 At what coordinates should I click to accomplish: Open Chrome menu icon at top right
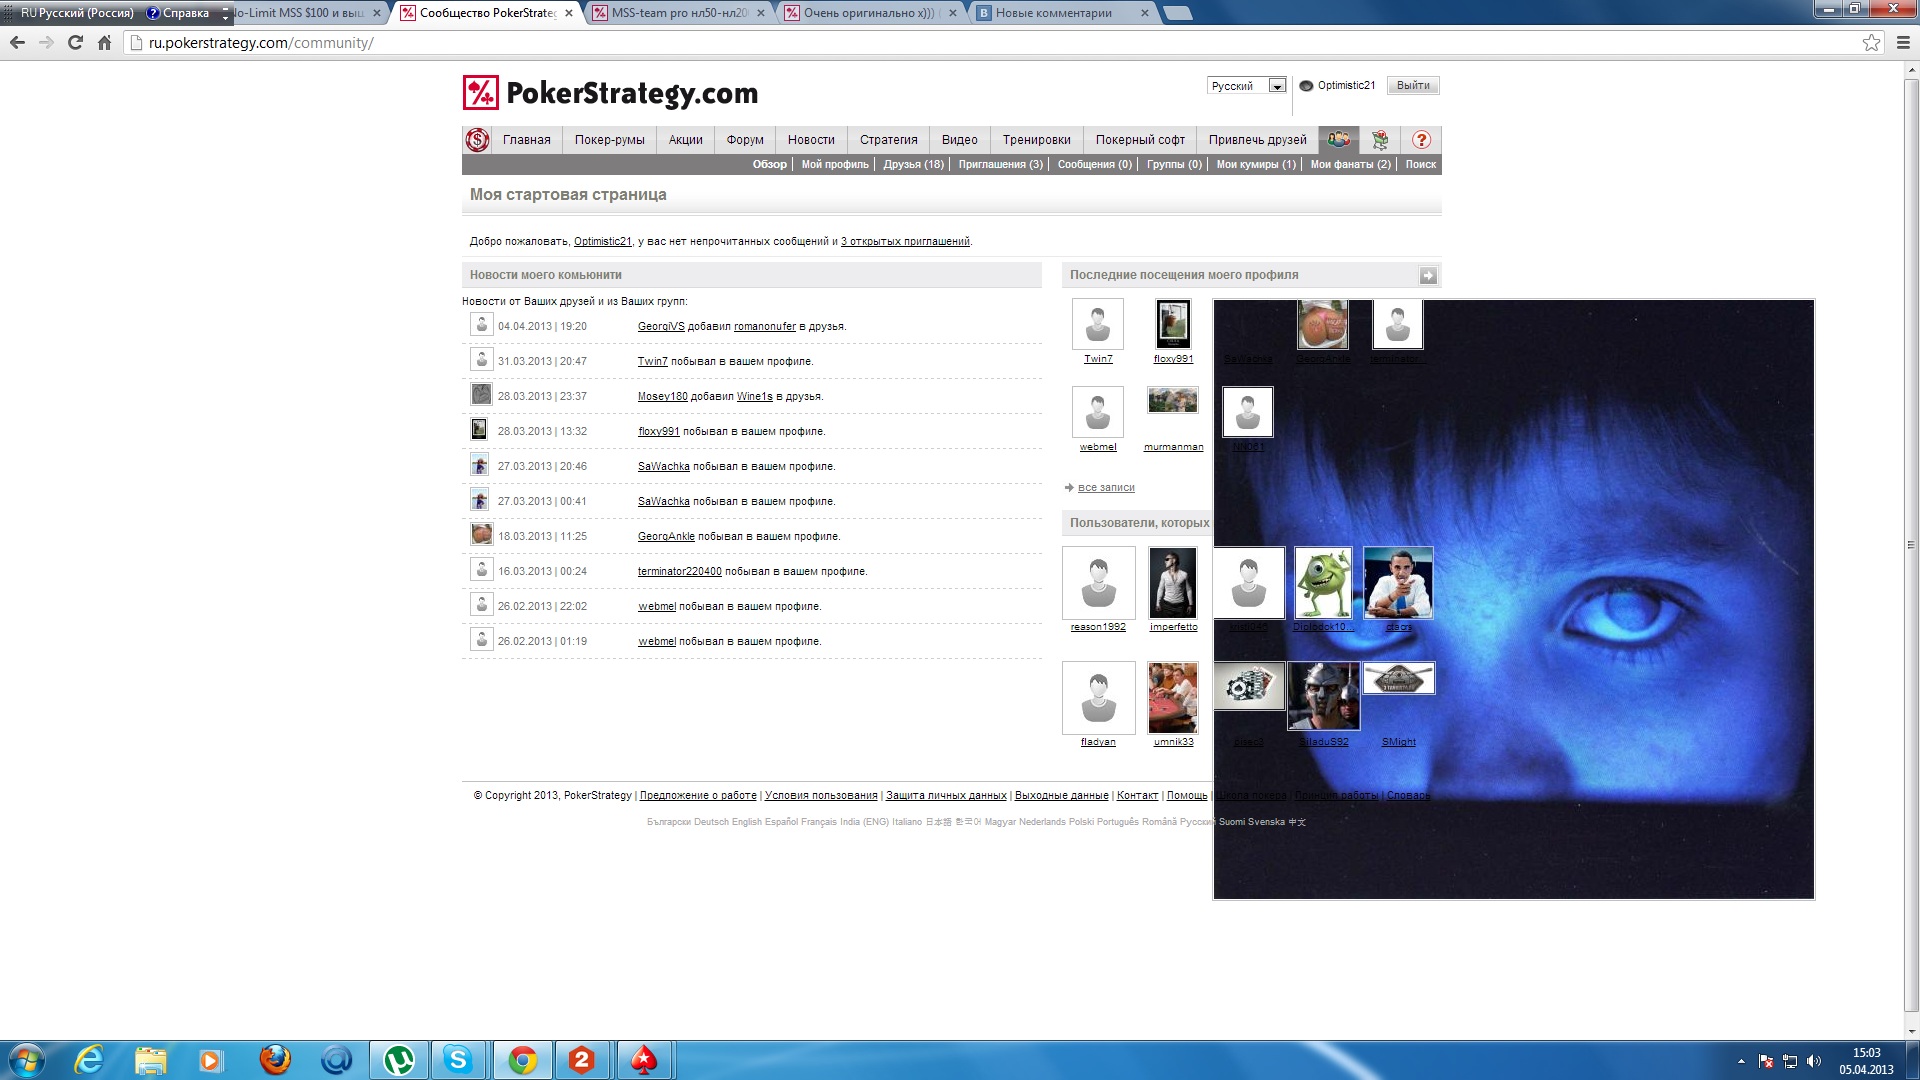(1903, 43)
